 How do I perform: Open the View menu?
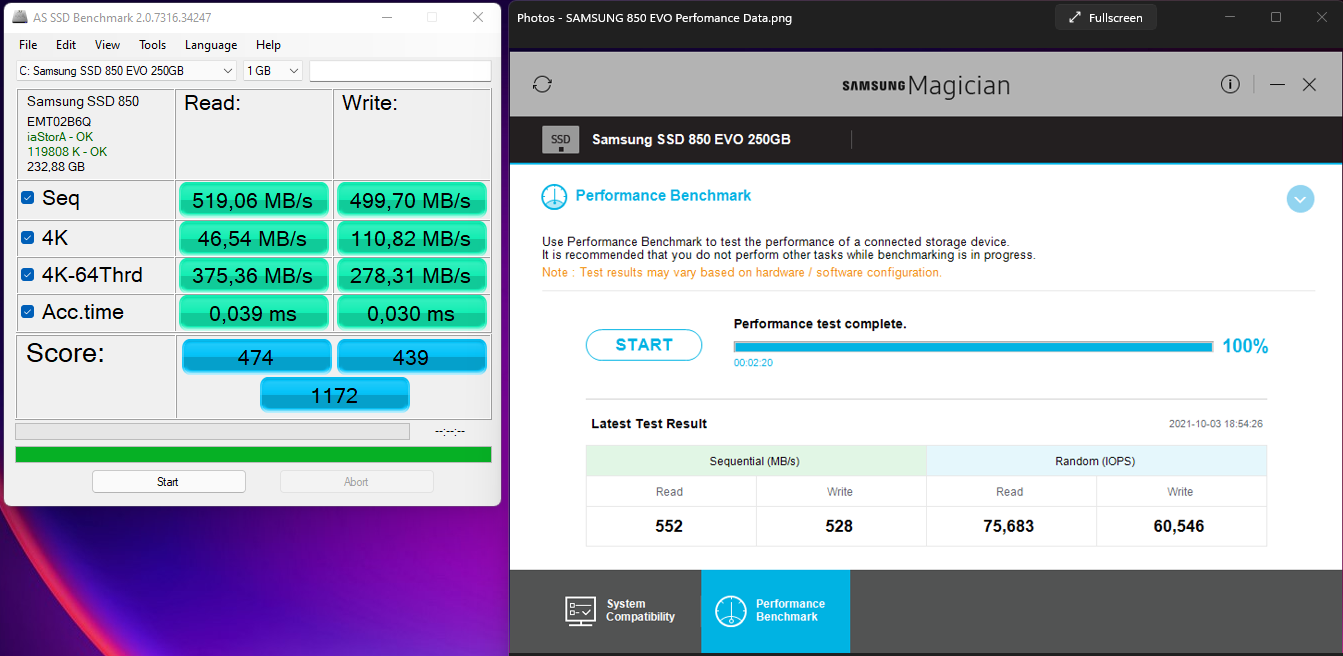(x=107, y=45)
